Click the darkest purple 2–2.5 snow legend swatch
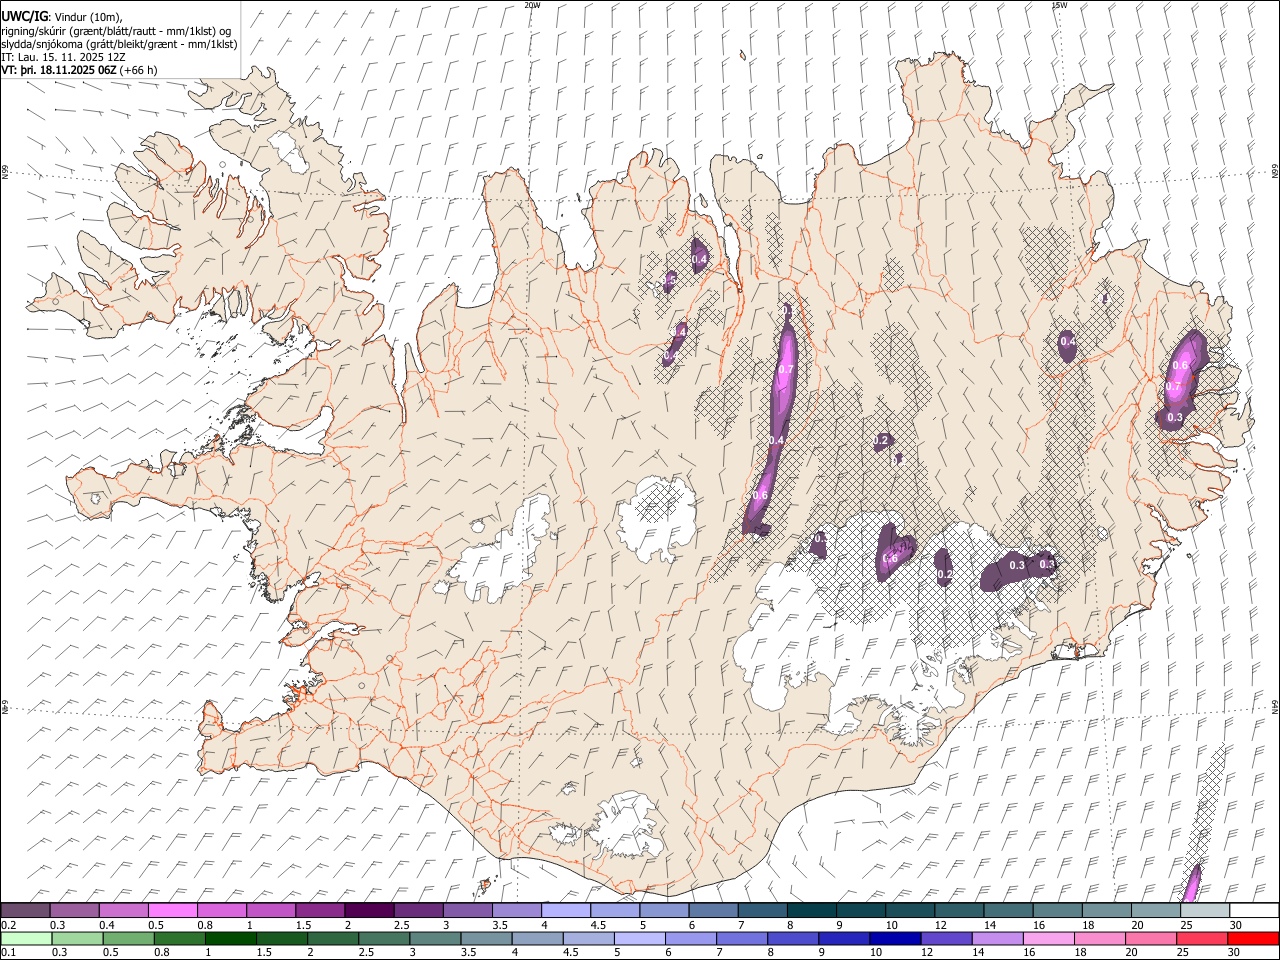 click(x=369, y=910)
